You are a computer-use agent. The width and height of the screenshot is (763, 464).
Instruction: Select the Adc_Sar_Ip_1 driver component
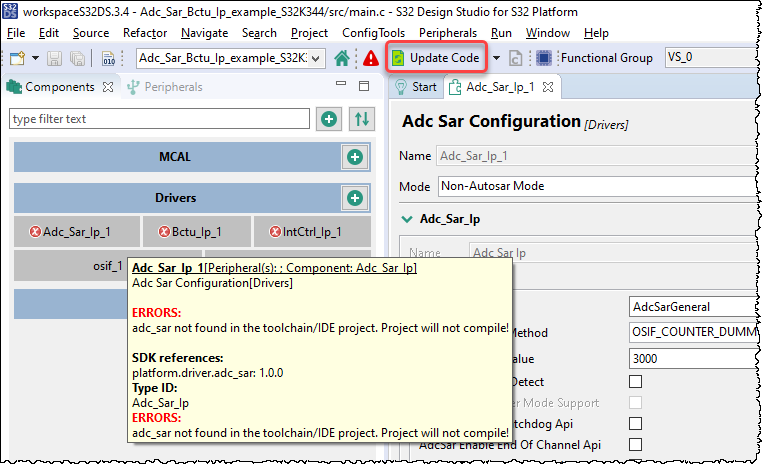point(77,232)
